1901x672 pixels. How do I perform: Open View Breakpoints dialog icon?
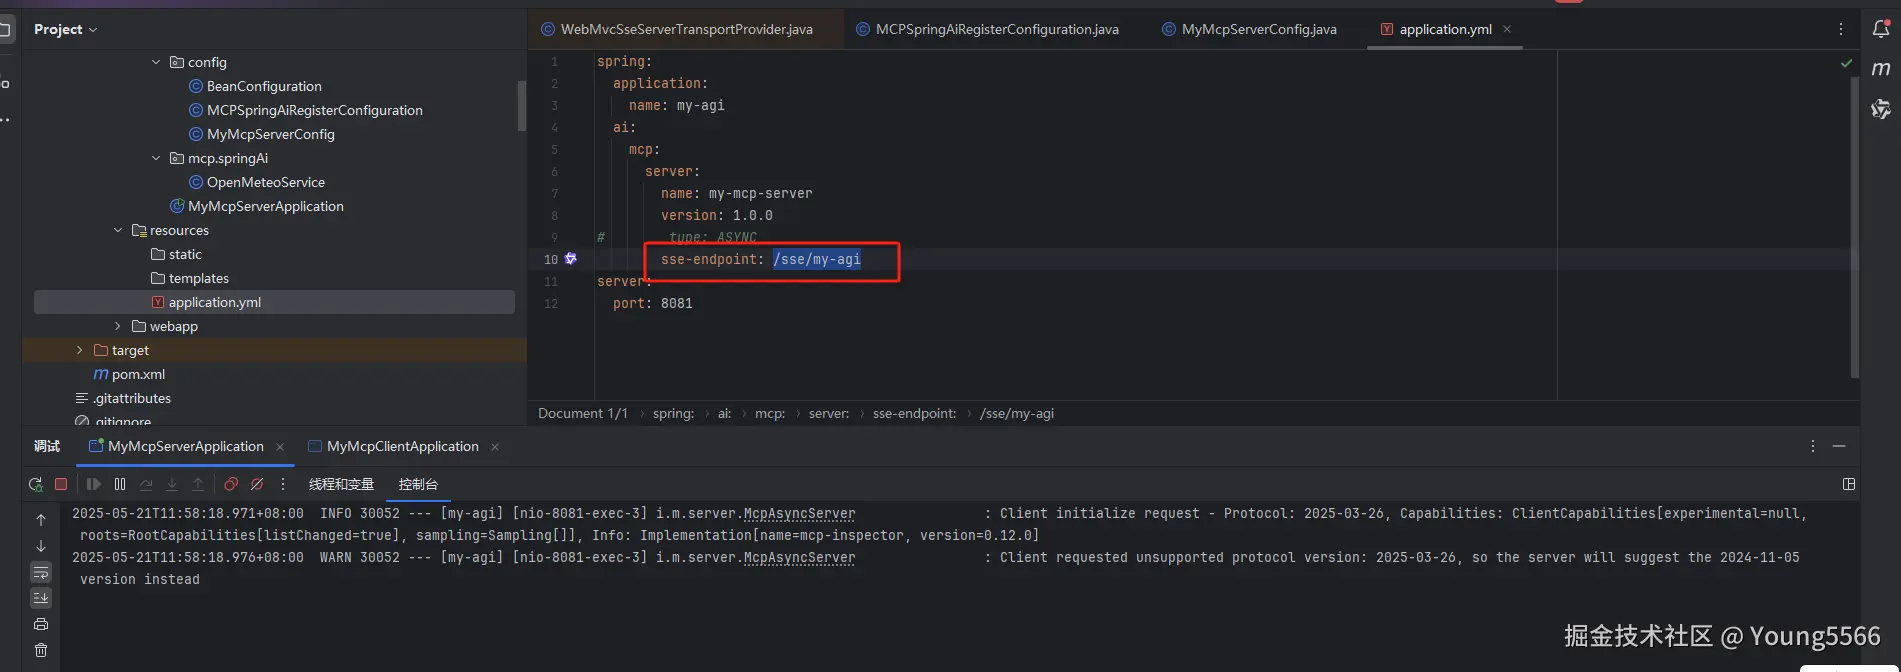231,484
